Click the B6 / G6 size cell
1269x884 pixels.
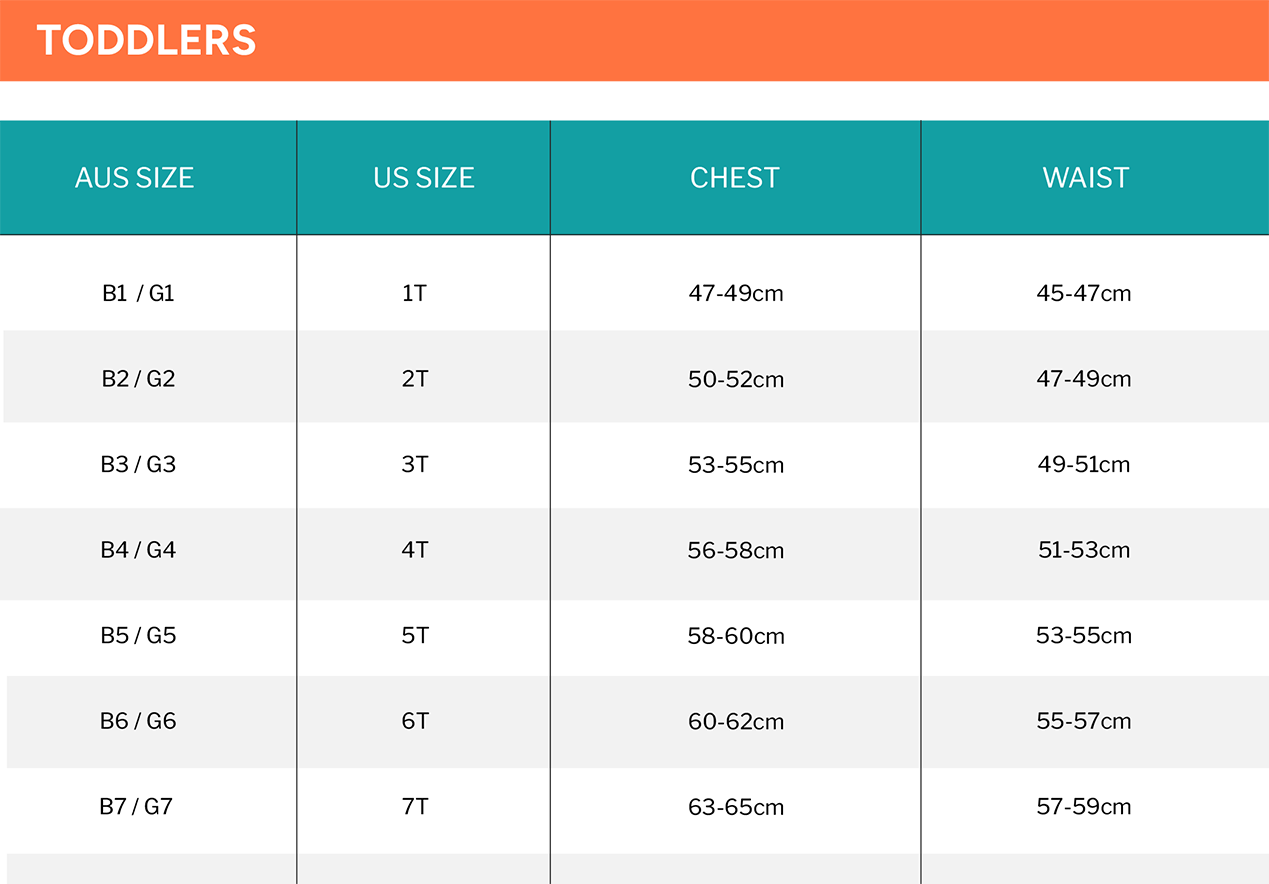click(138, 721)
